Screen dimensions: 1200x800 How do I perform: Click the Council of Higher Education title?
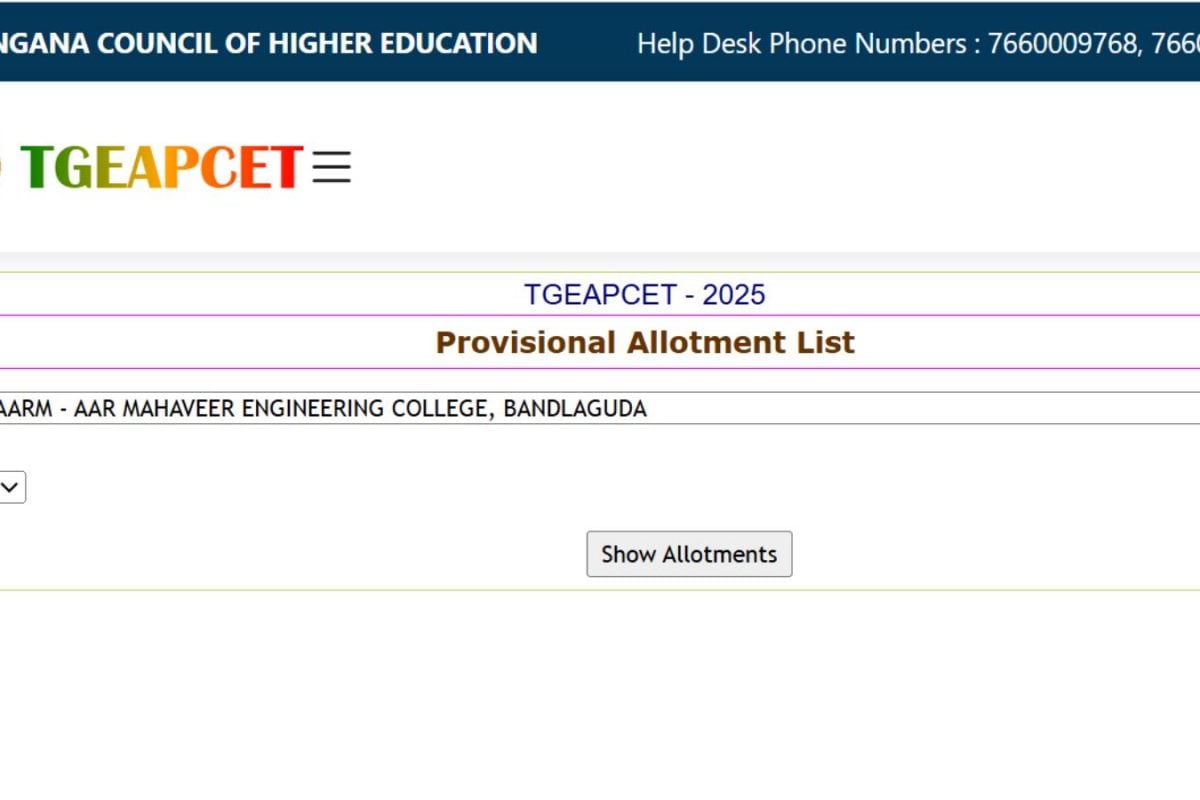[x=269, y=43]
